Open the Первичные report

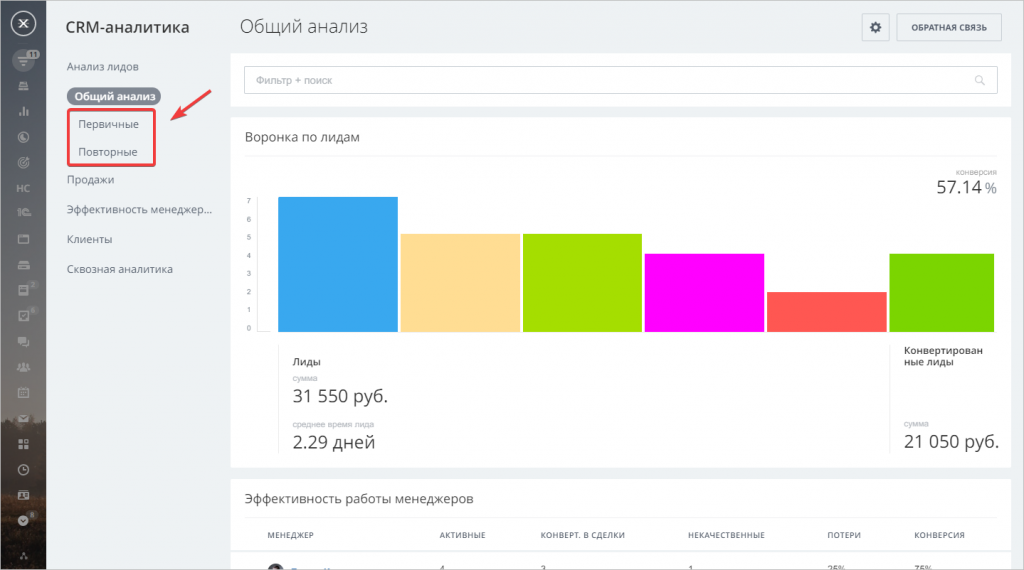click(108, 124)
